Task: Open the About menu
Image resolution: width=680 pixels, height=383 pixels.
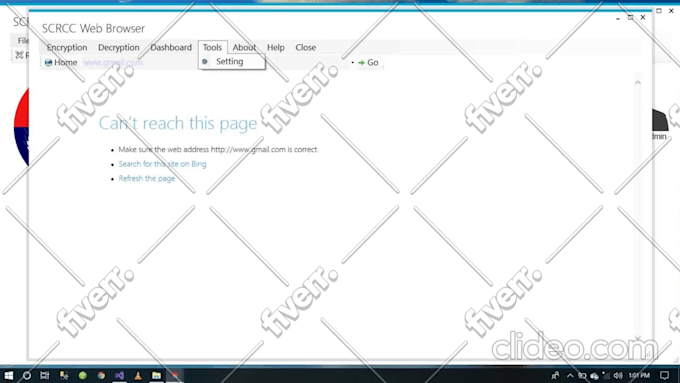Action: point(244,47)
